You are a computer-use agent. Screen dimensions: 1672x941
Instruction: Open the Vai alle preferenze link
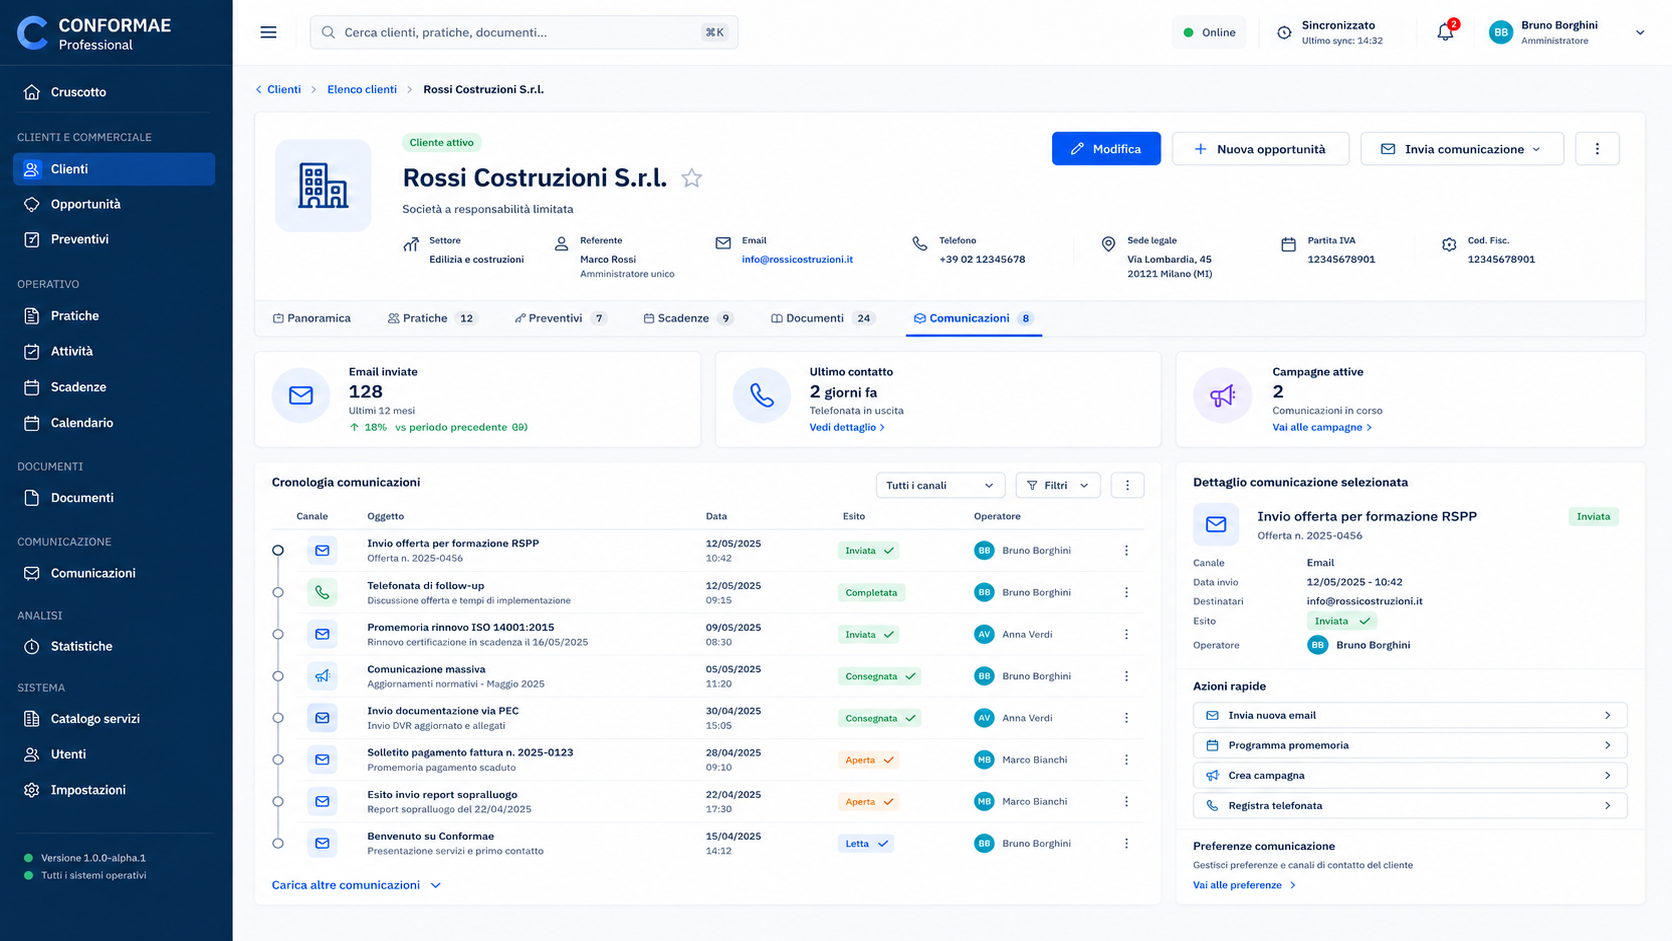[1244, 886]
